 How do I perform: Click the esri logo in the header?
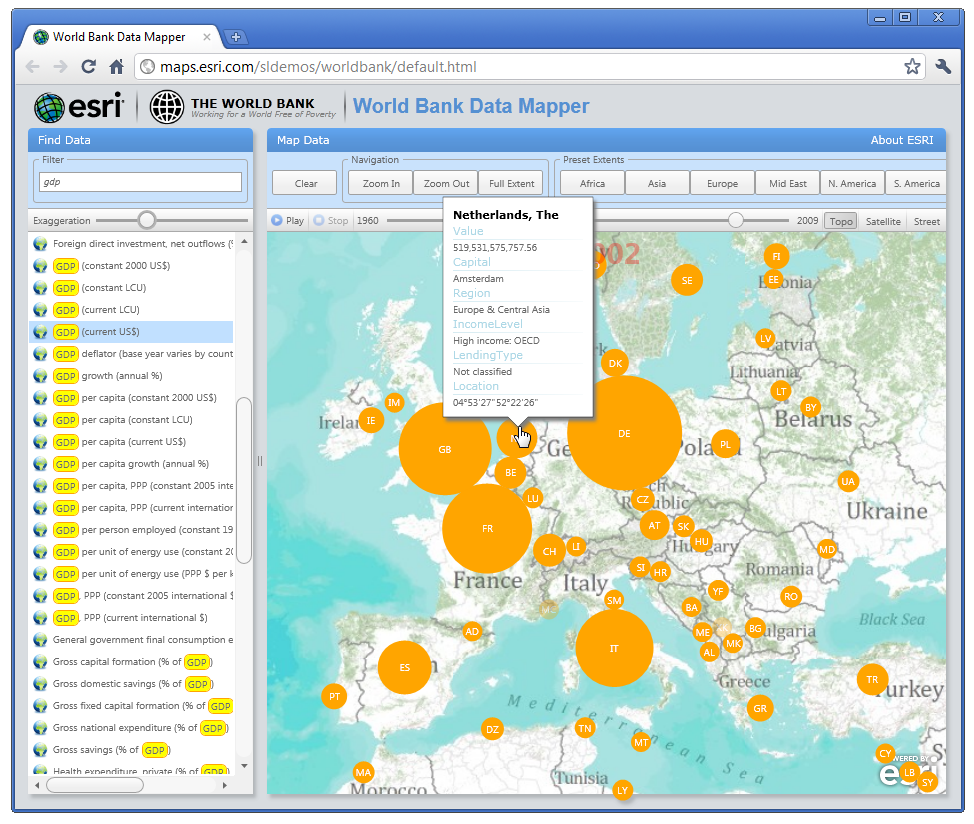79,107
